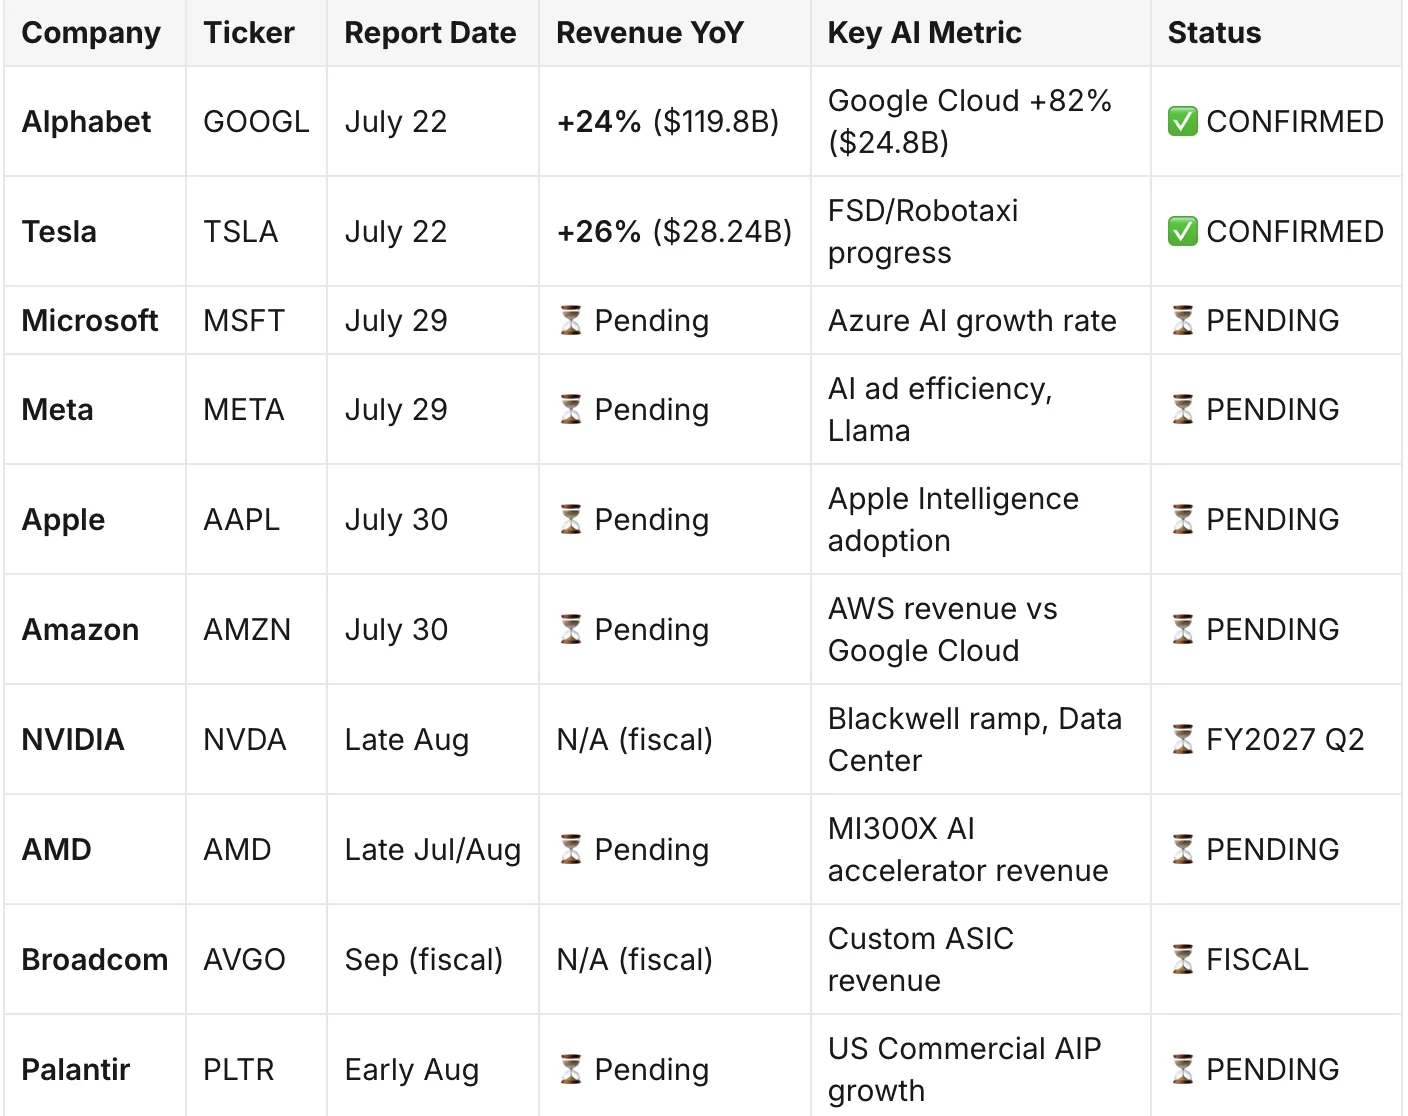Click hourglass icon in Microsoft's Revenue YoY cell
The image size is (1408, 1116).
click(571, 321)
